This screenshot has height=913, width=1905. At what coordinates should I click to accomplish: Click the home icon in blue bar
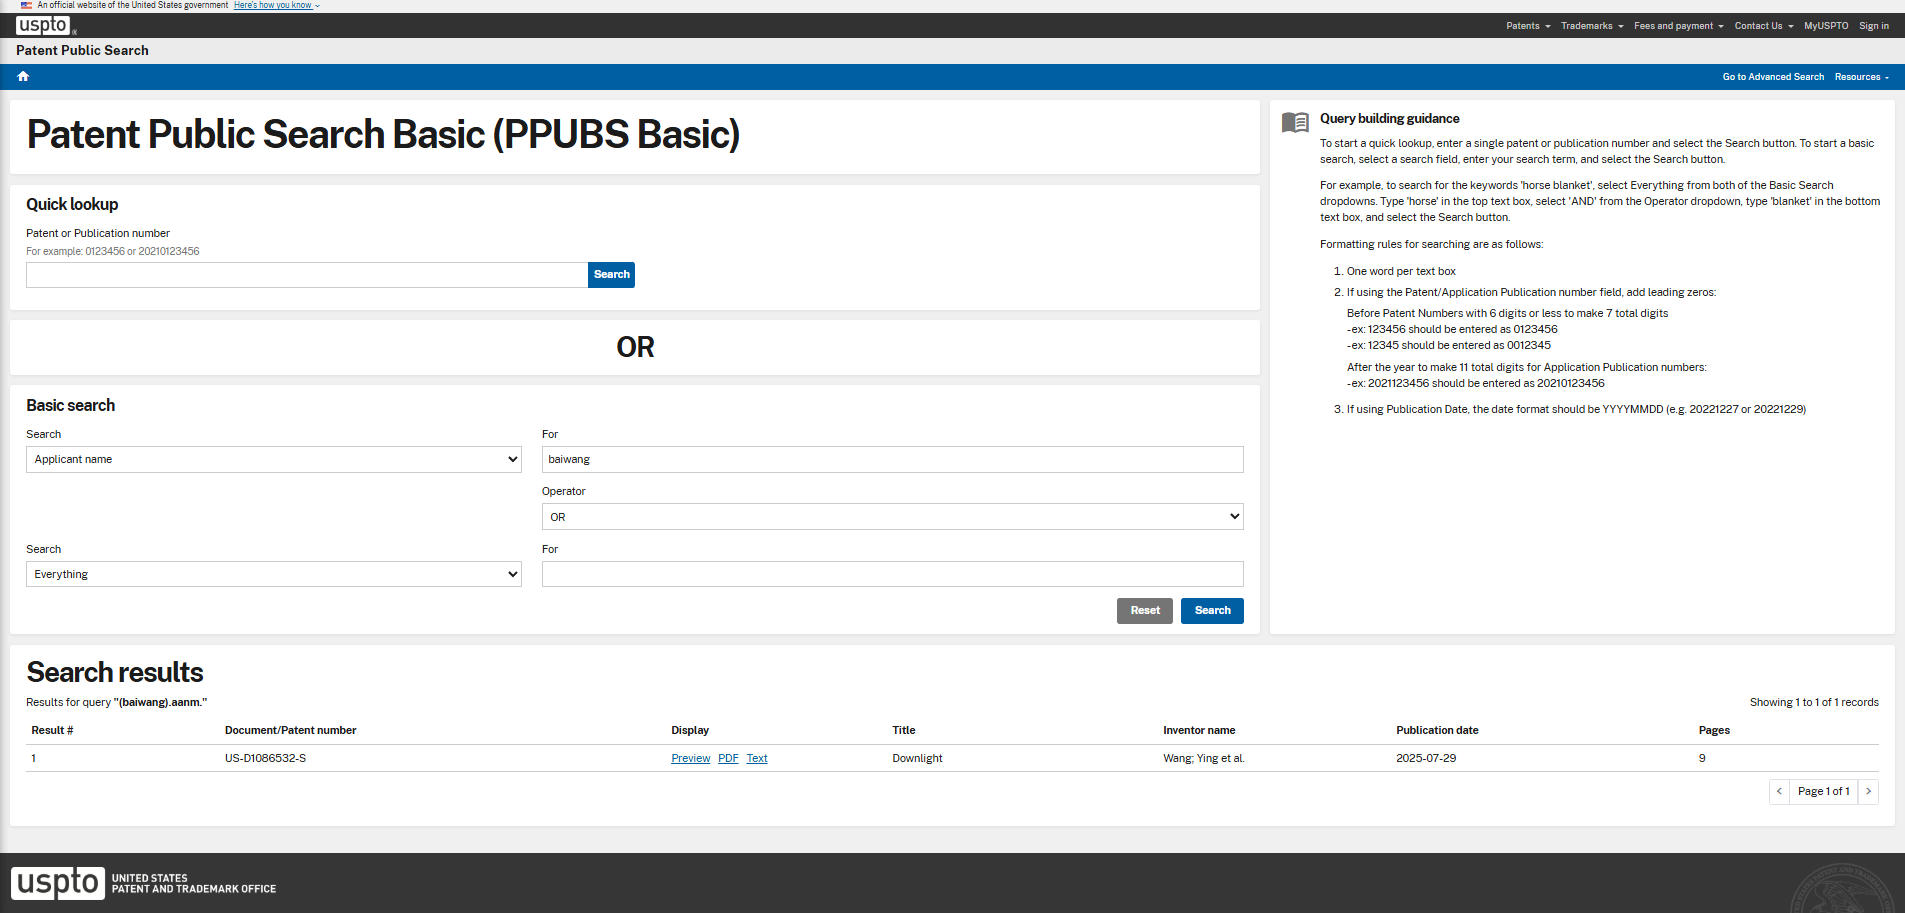coord(23,77)
